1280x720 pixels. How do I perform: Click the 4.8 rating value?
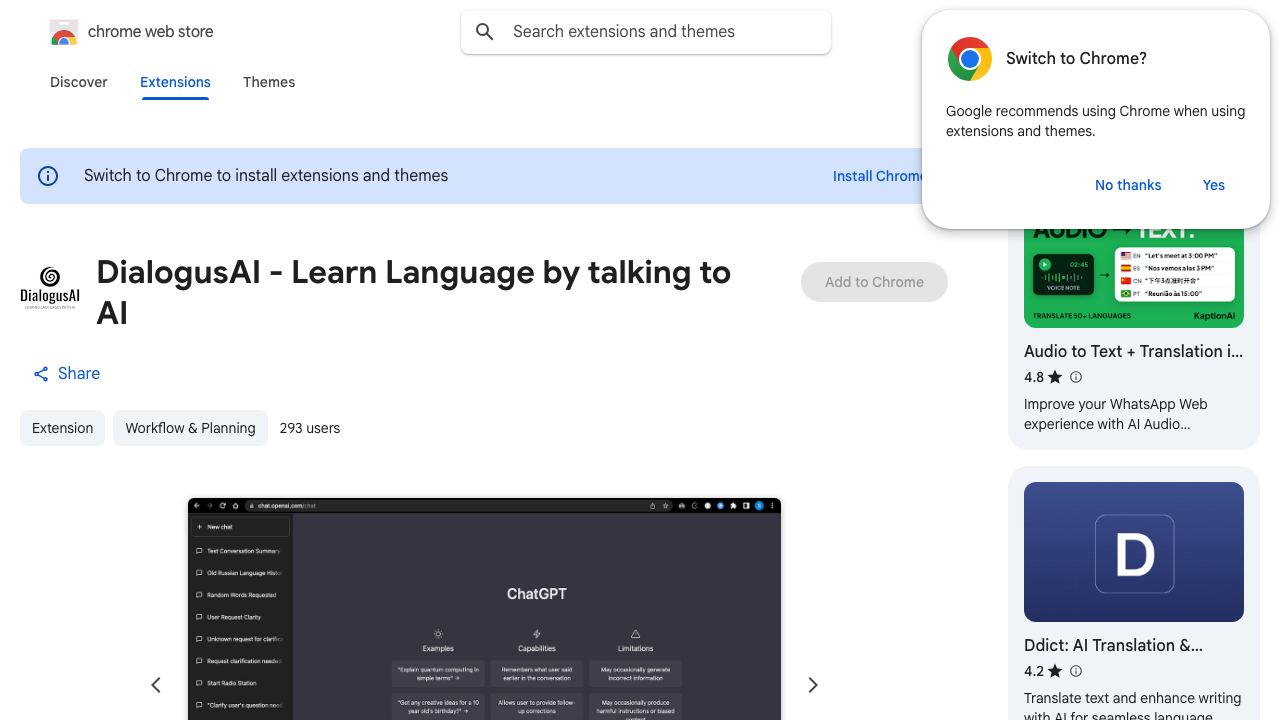(x=1034, y=377)
